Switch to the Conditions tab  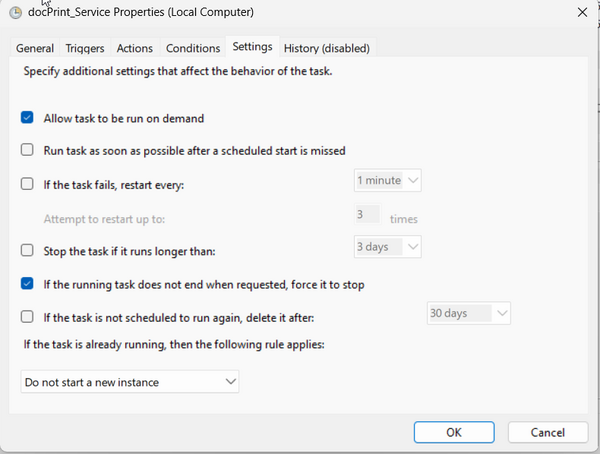coord(192,48)
